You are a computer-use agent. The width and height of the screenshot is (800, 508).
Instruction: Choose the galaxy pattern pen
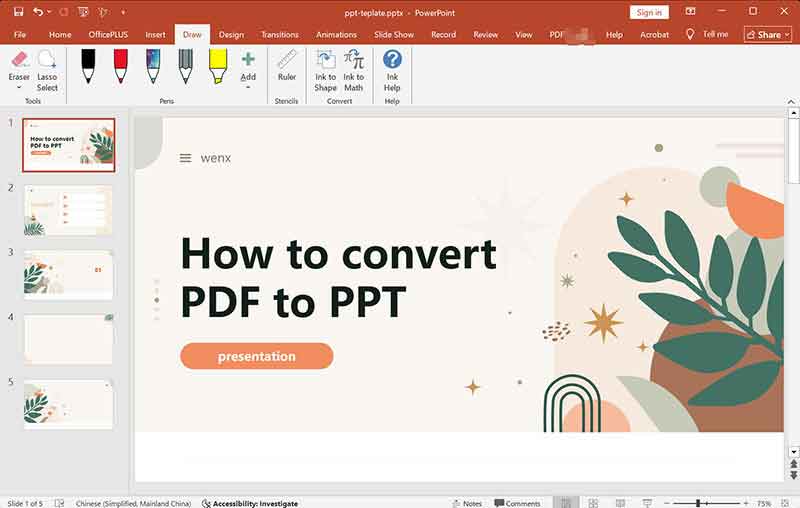pos(153,66)
